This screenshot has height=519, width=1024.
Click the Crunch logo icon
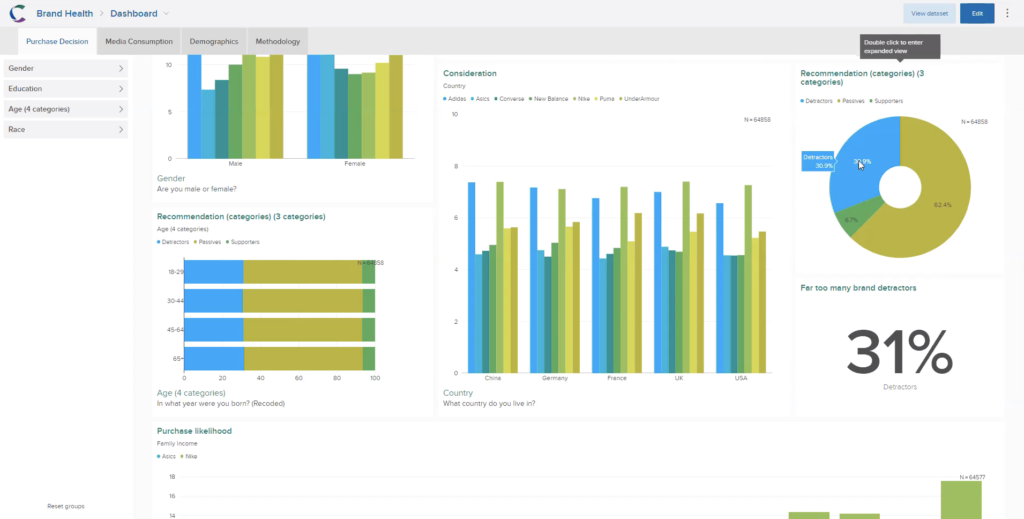(x=18, y=13)
